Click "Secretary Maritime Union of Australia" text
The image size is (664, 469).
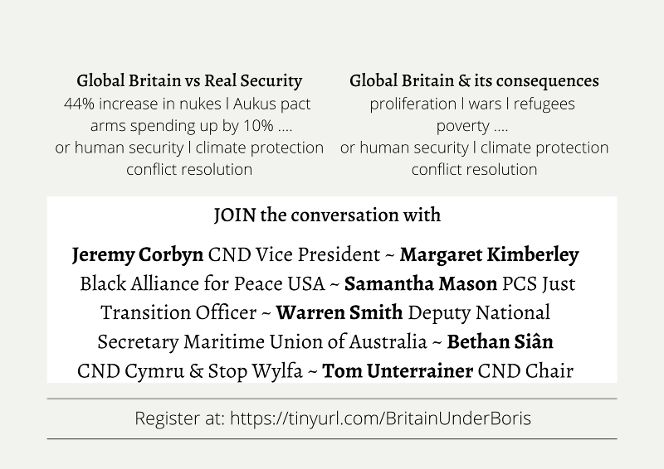click(x=263, y=342)
